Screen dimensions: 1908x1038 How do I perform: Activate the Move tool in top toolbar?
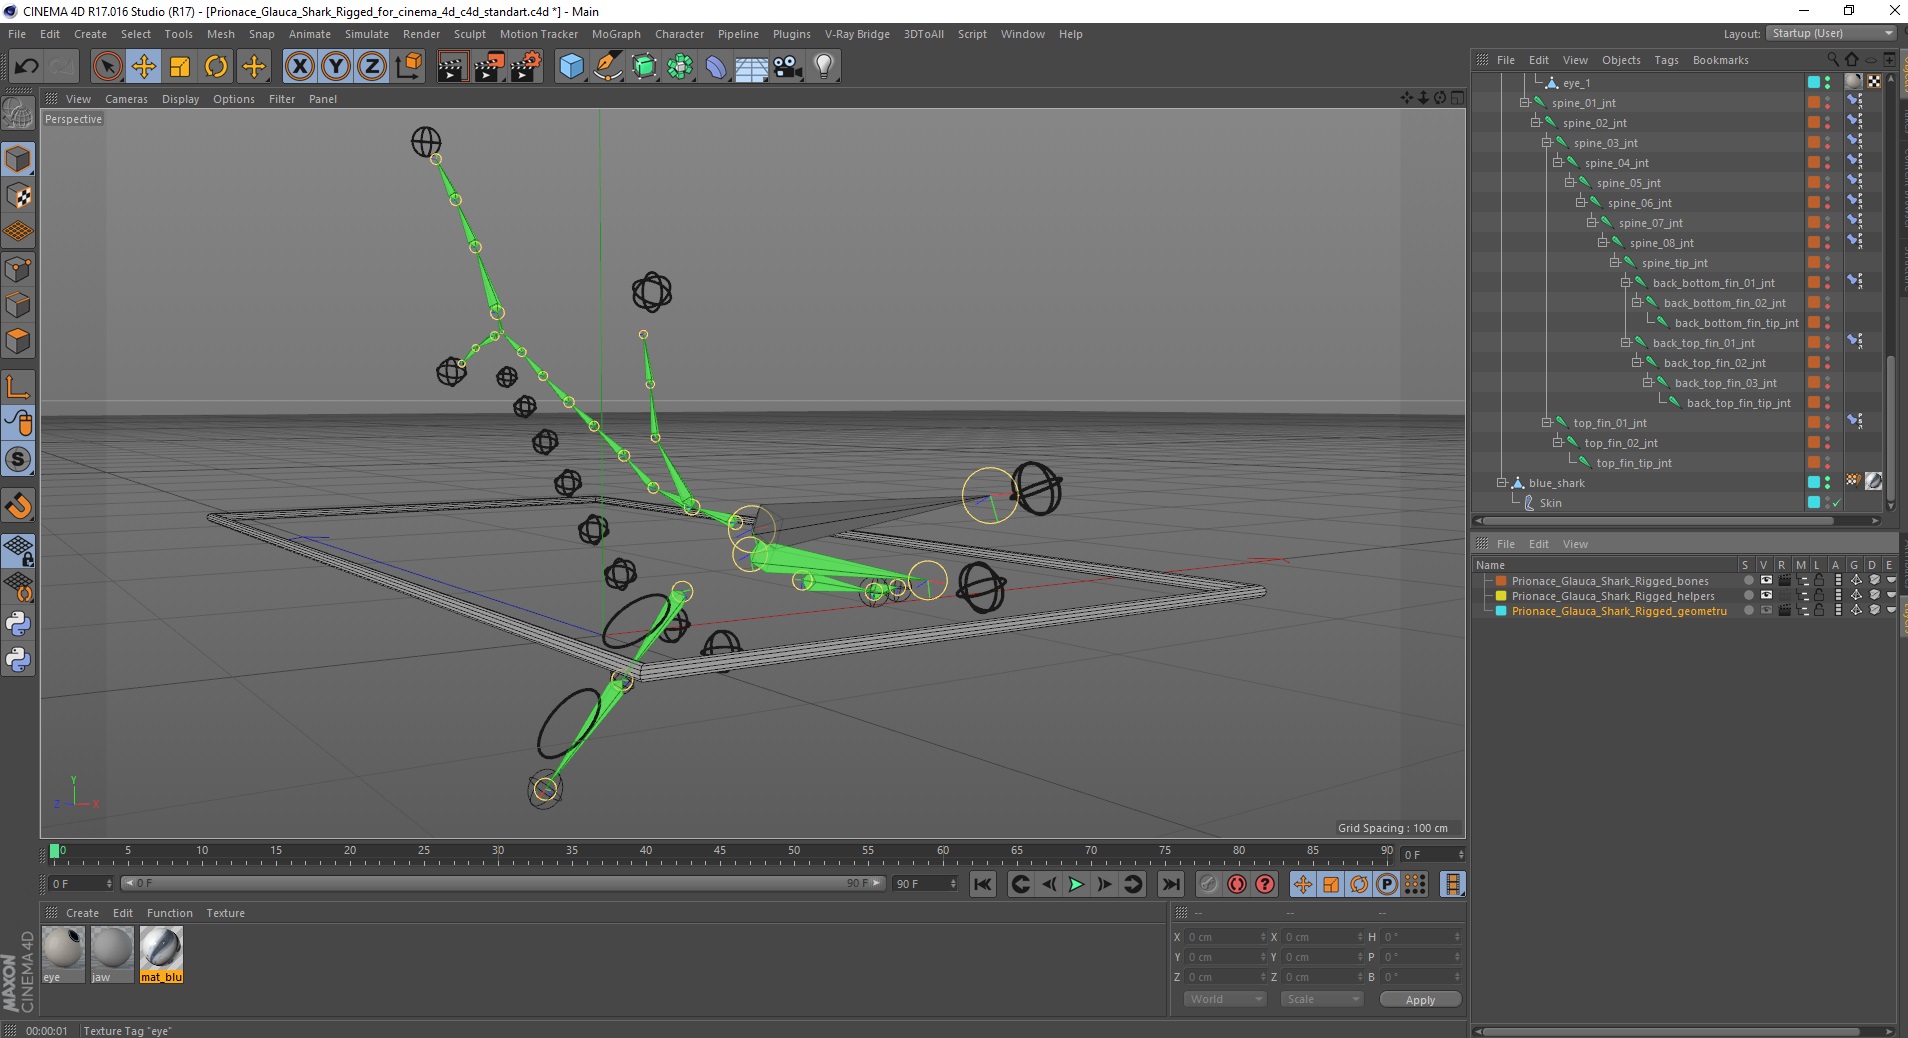144,67
